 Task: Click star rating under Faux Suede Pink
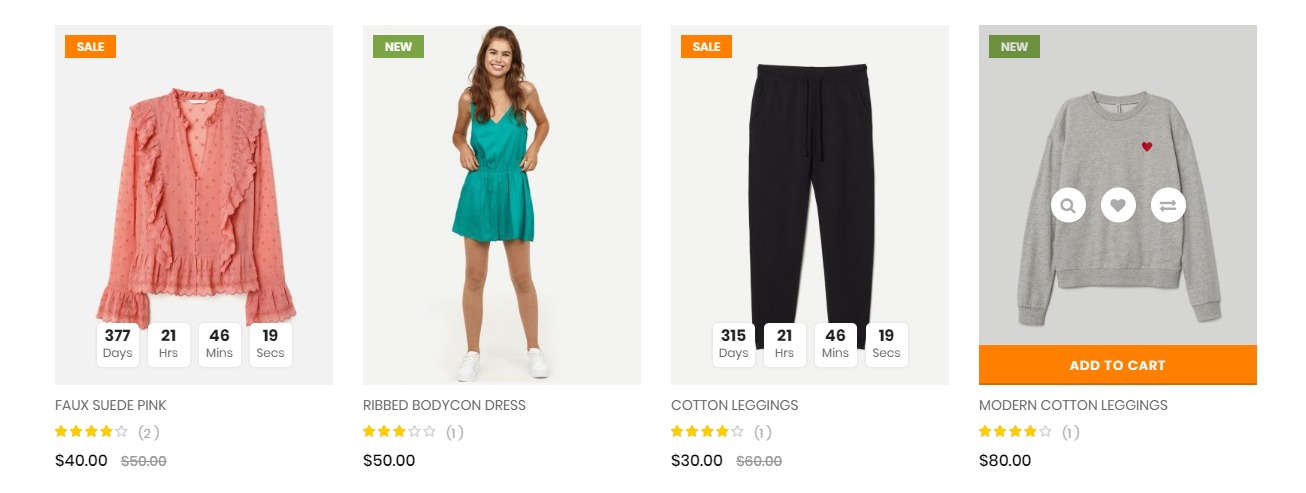tap(91, 432)
